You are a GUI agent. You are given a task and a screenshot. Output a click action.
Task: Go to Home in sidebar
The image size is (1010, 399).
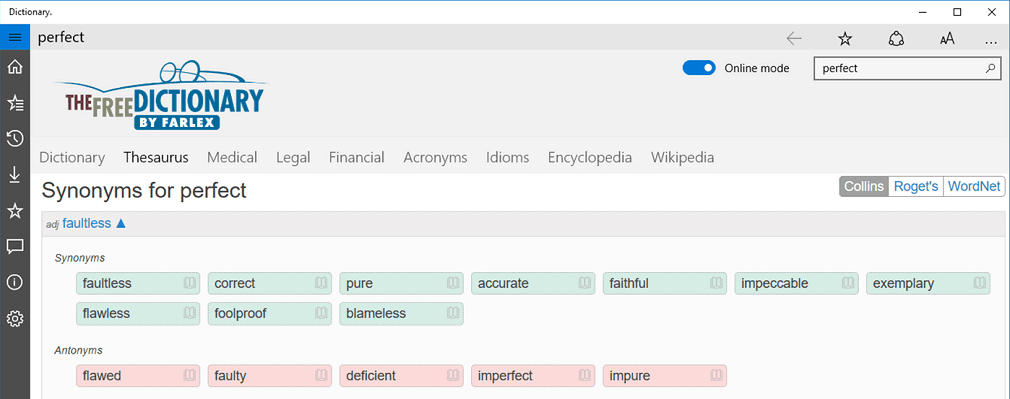click(x=15, y=67)
